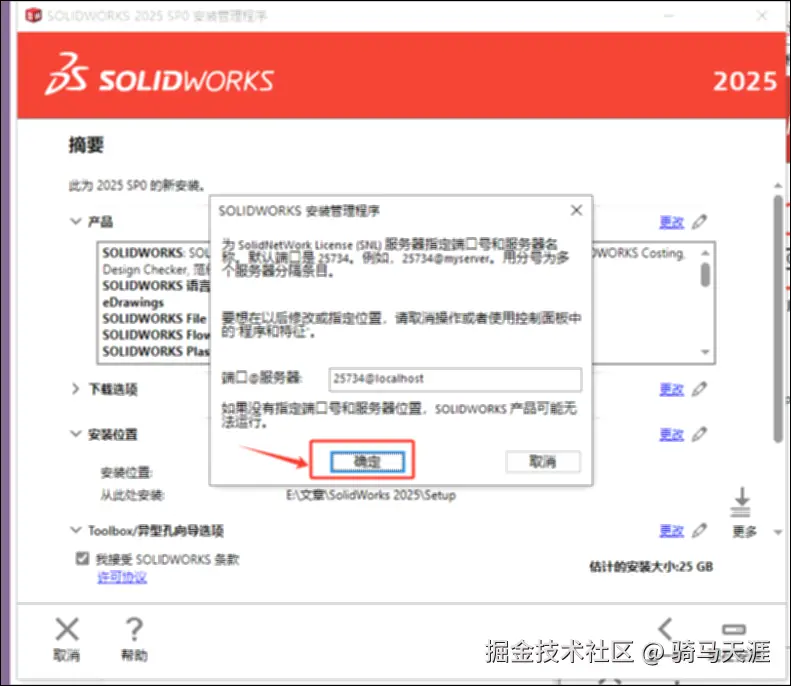791x686 pixels.
Task: Click the 更改 link for 安装位置
Action: [671, 434]
